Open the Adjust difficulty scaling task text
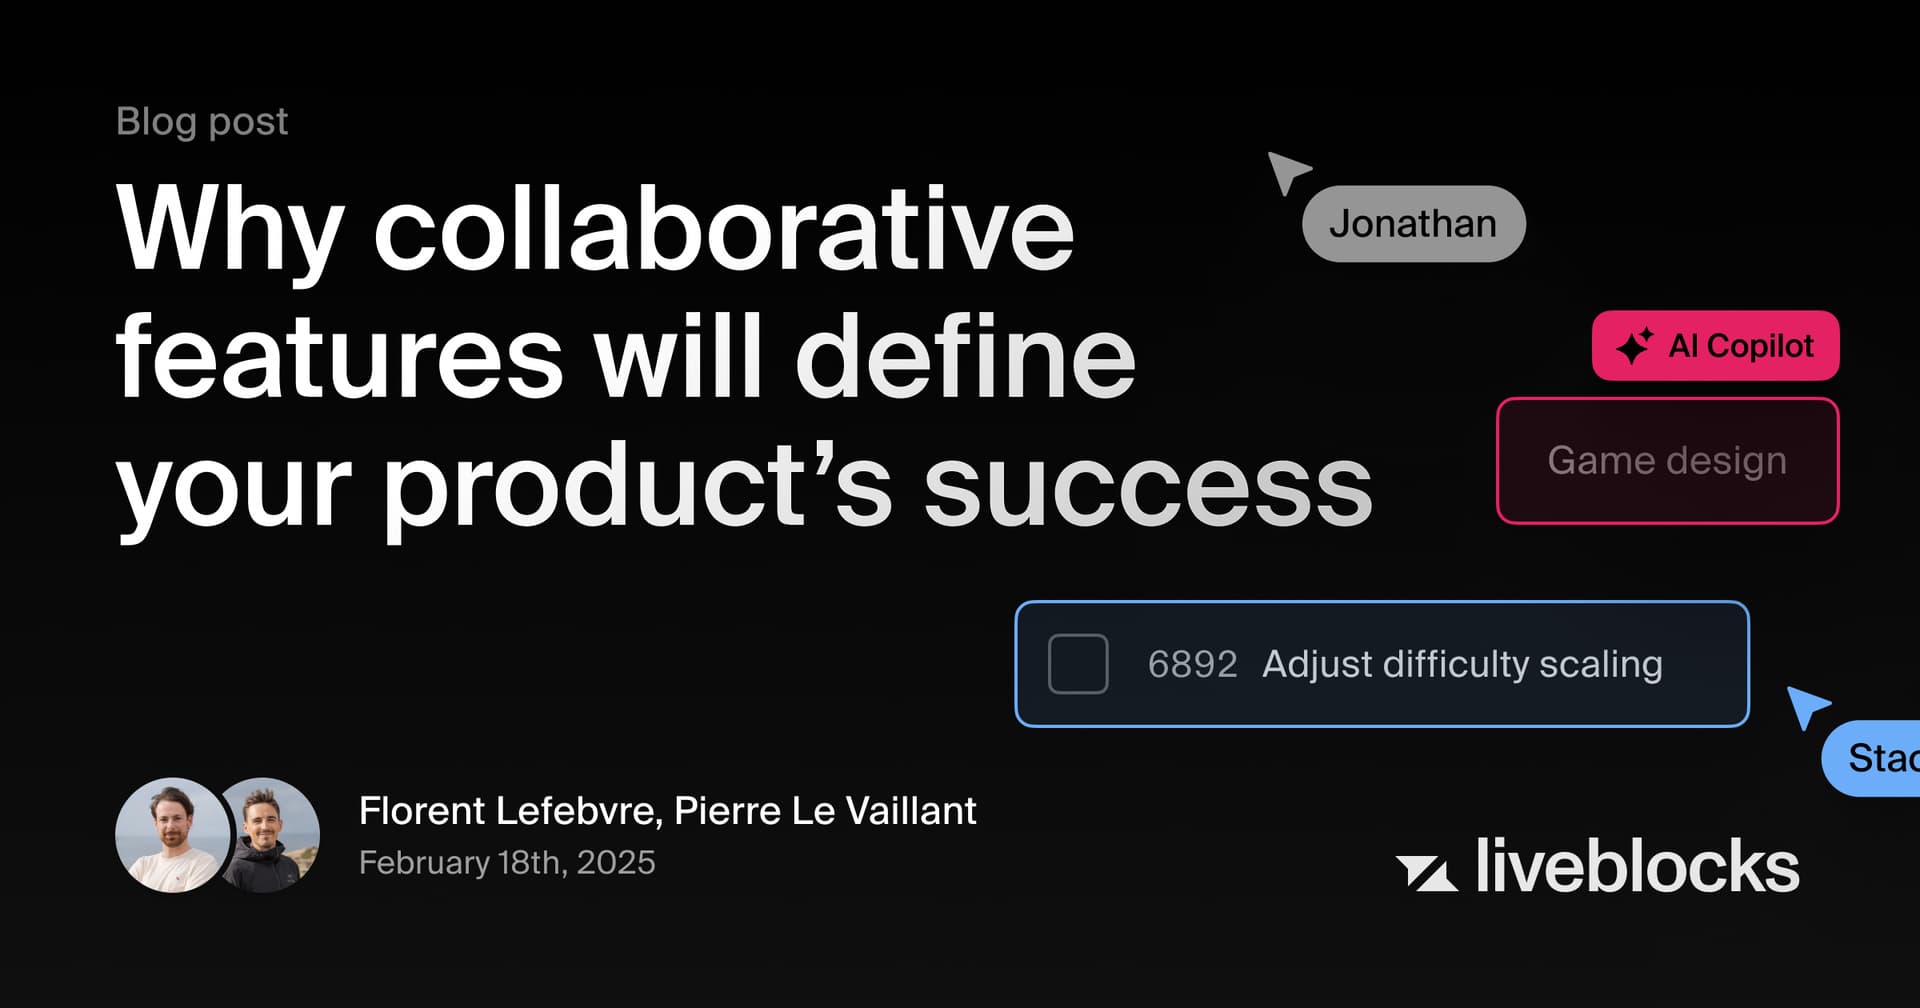 point(1462,664)
